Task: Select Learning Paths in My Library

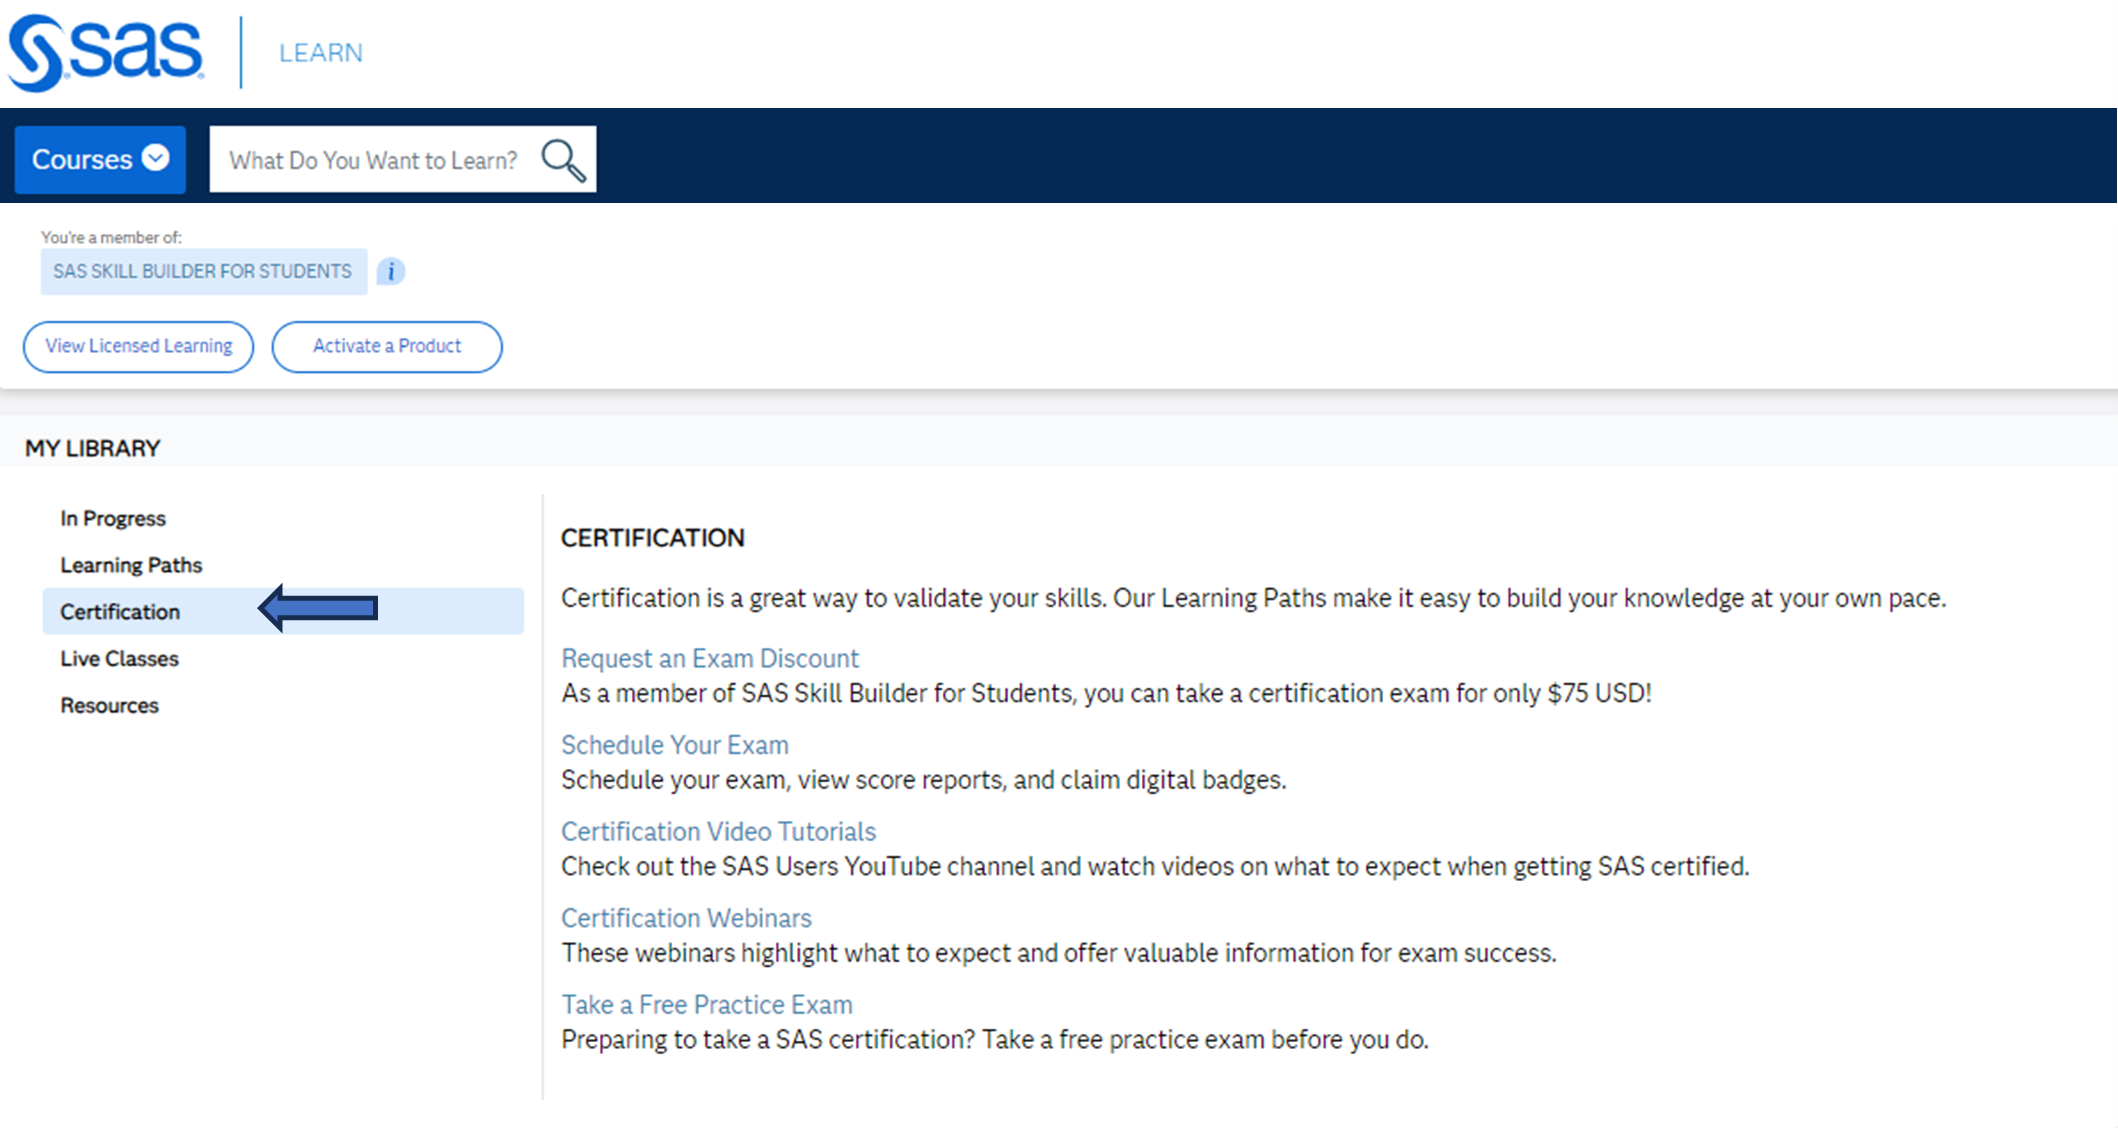Action: click(x=131, y=564)
